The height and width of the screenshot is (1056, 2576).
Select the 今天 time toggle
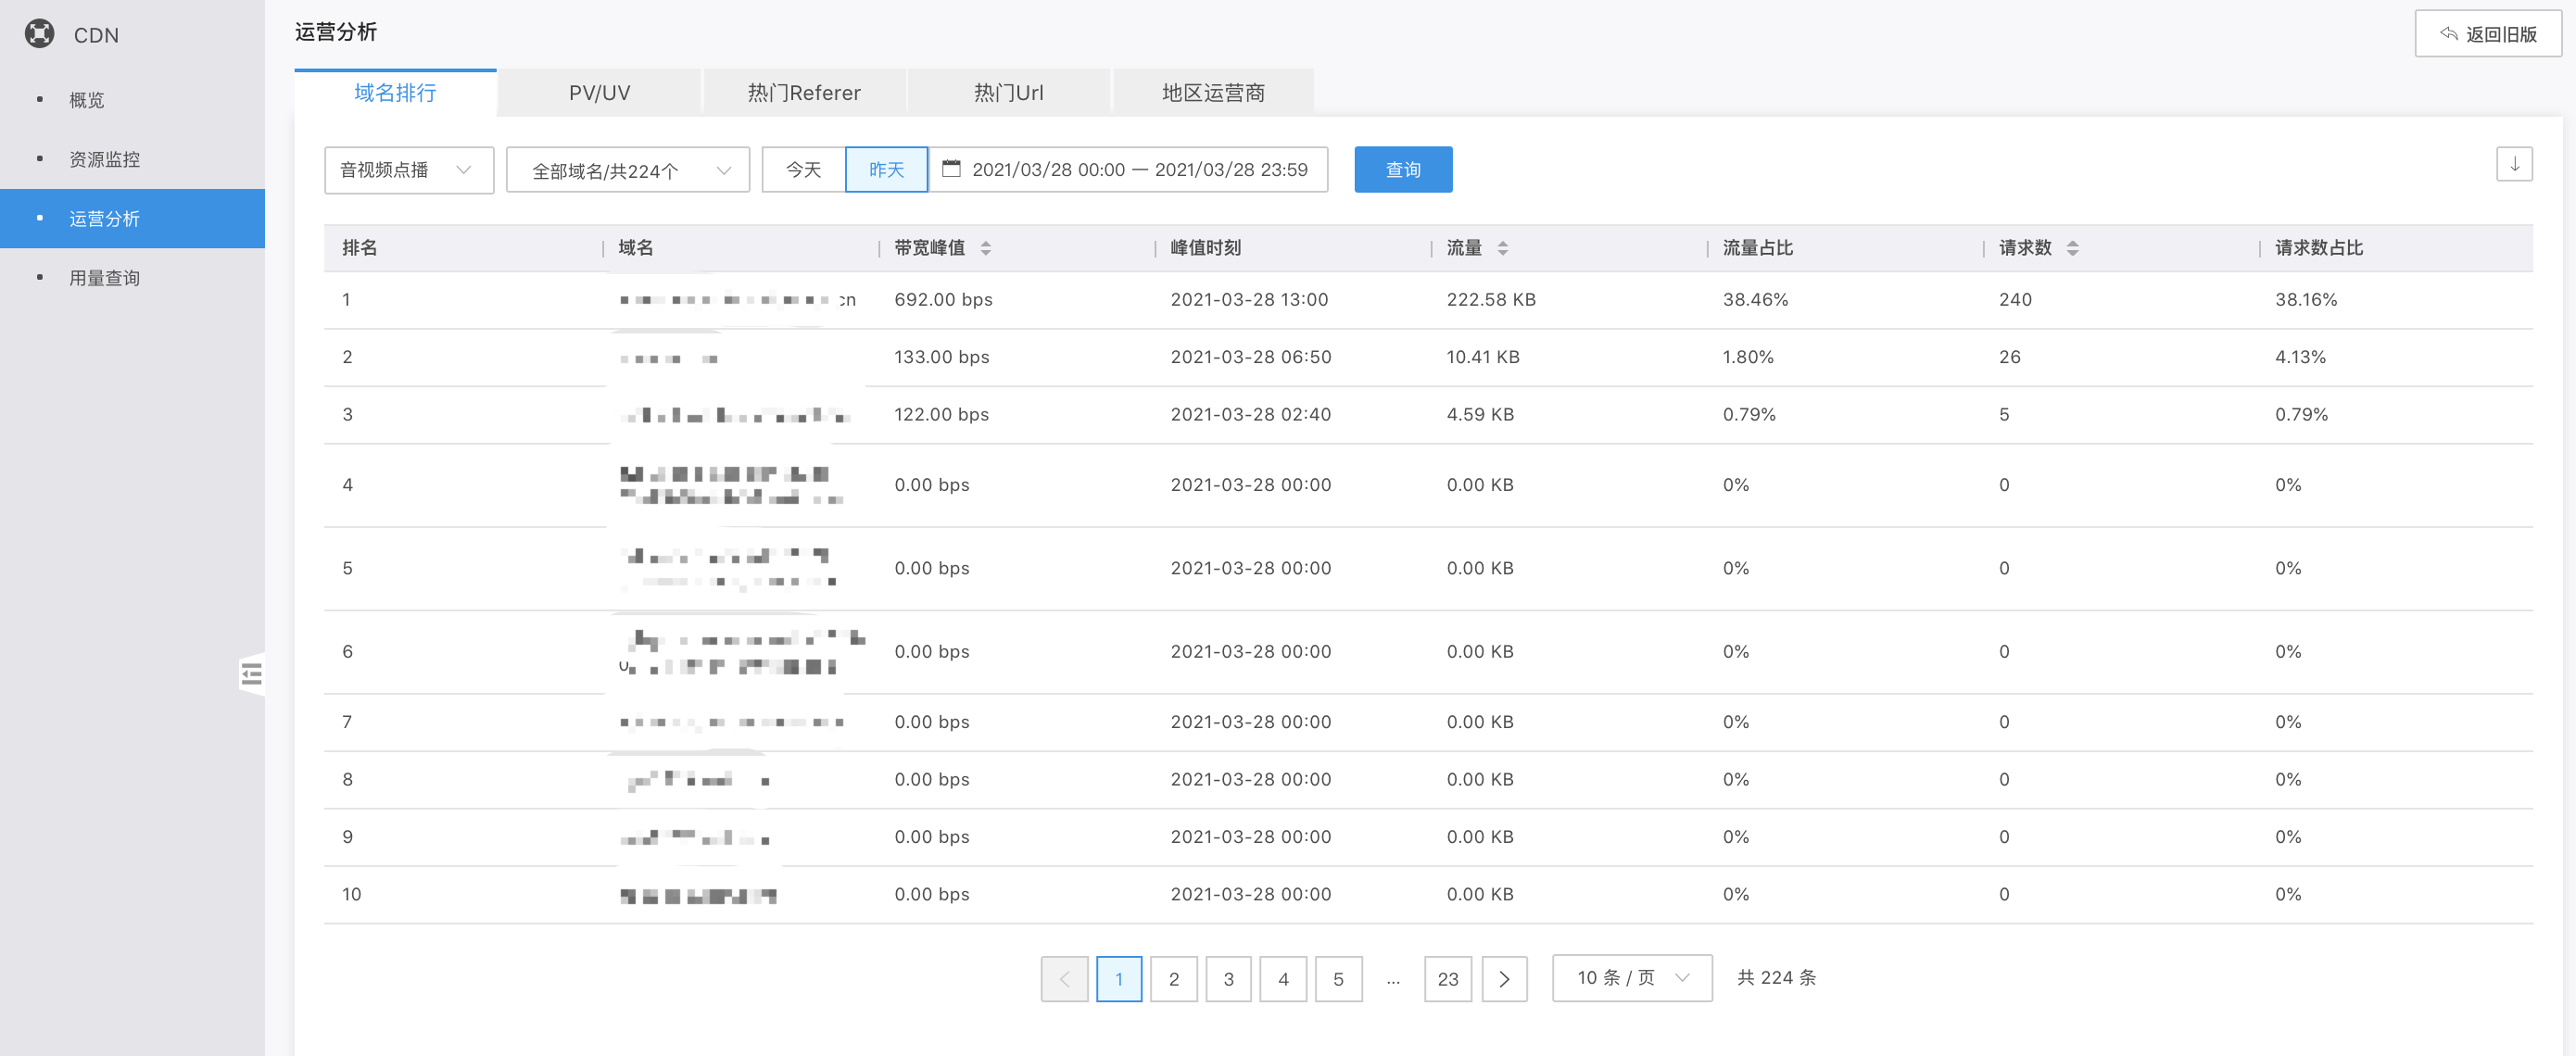[x=803, y=169]
